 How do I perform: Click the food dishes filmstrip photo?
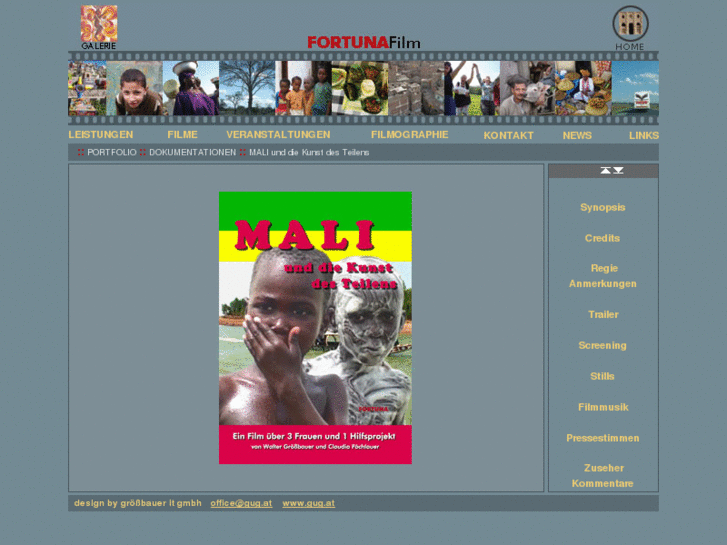[x=360, y=88]
